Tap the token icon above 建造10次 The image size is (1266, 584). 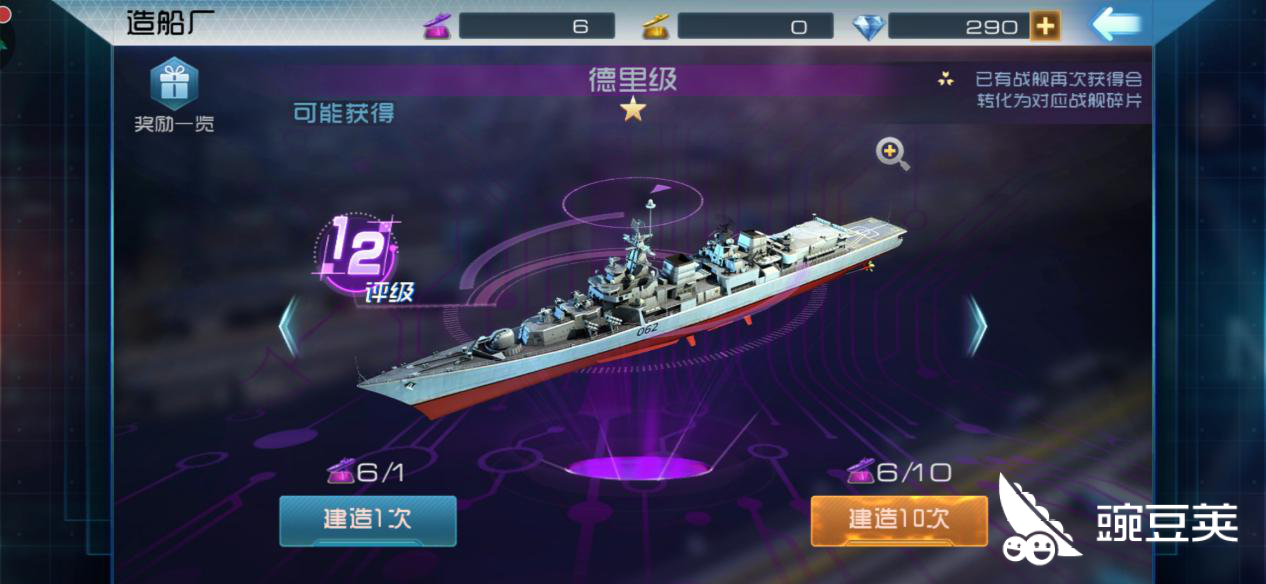860,471
